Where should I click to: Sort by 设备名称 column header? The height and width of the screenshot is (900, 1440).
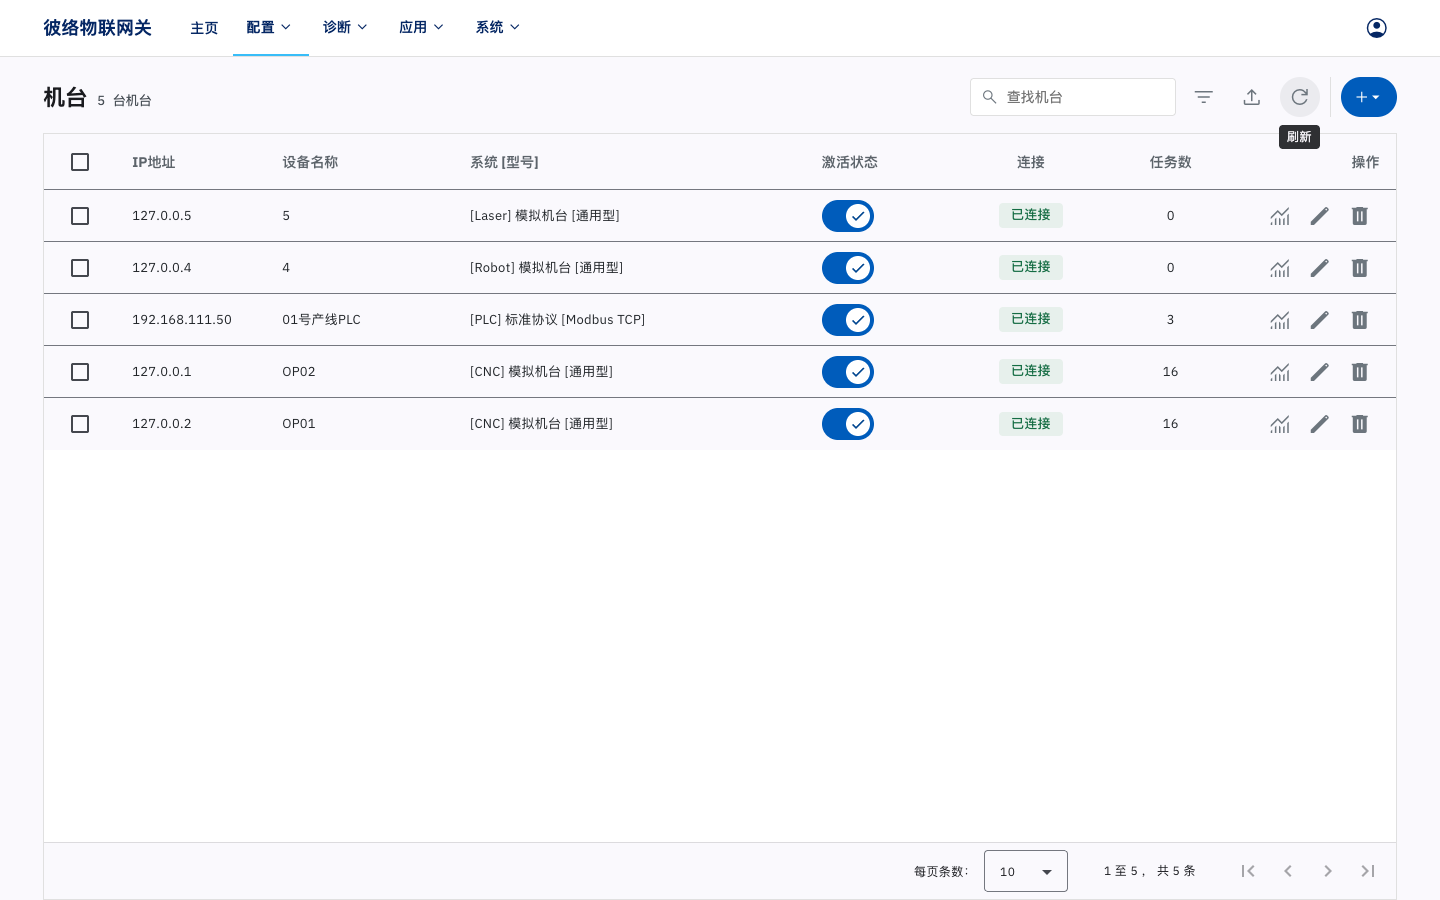(x=310, y=162)
